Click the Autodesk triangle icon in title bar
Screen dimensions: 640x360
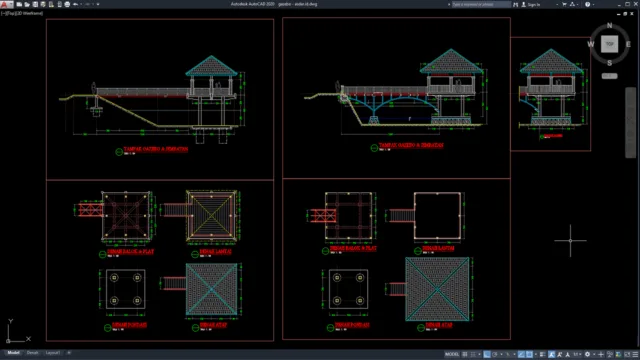[572, 4]
